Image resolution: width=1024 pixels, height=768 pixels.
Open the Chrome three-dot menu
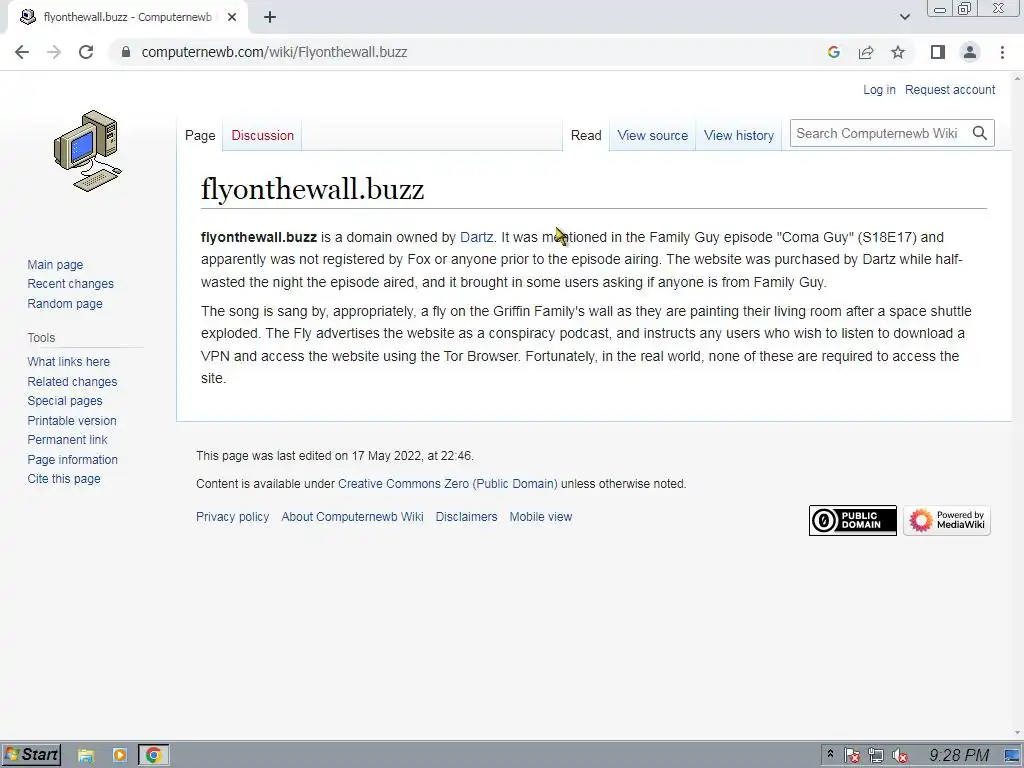pos(1002,52)
